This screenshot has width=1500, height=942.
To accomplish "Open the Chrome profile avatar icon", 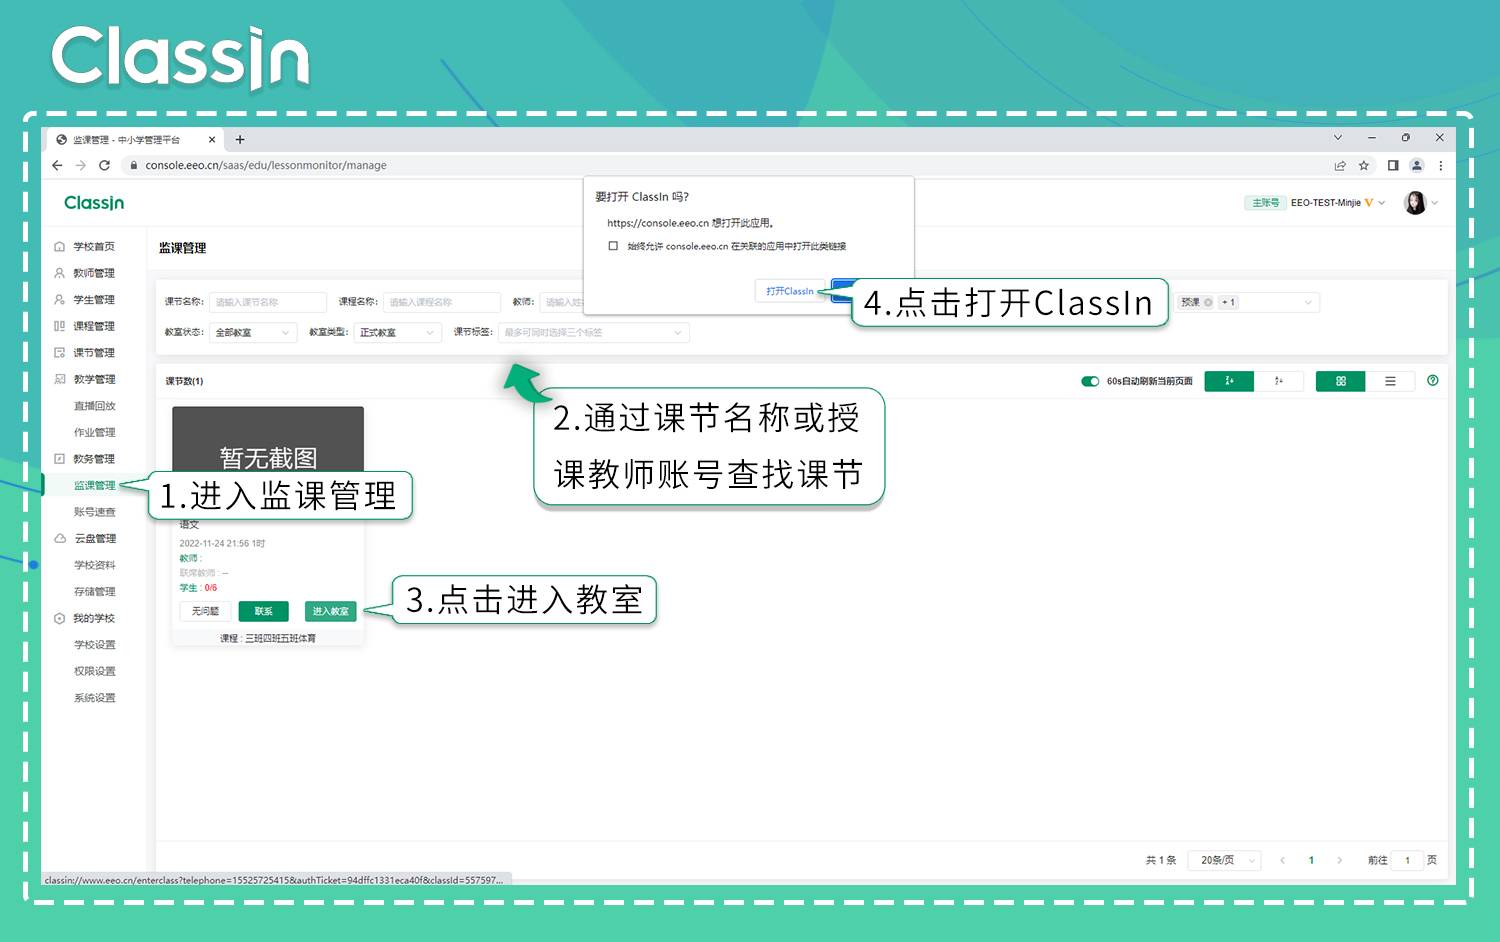I will [1416, 165].
